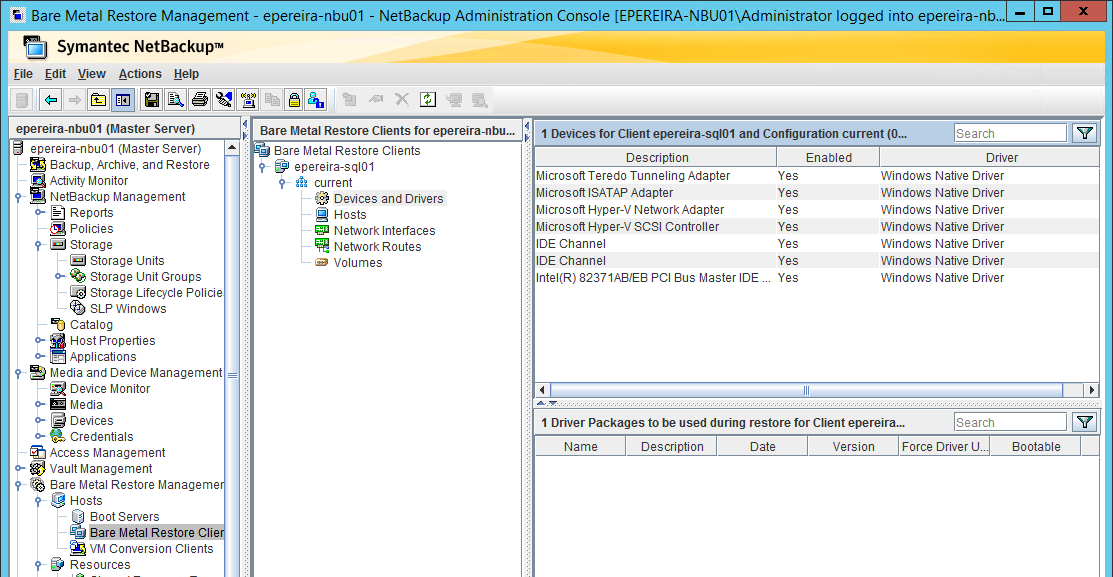
Task: Click filter icon in Driver Packages pane
Action: pyautogui.click(x=1085, y=422)
